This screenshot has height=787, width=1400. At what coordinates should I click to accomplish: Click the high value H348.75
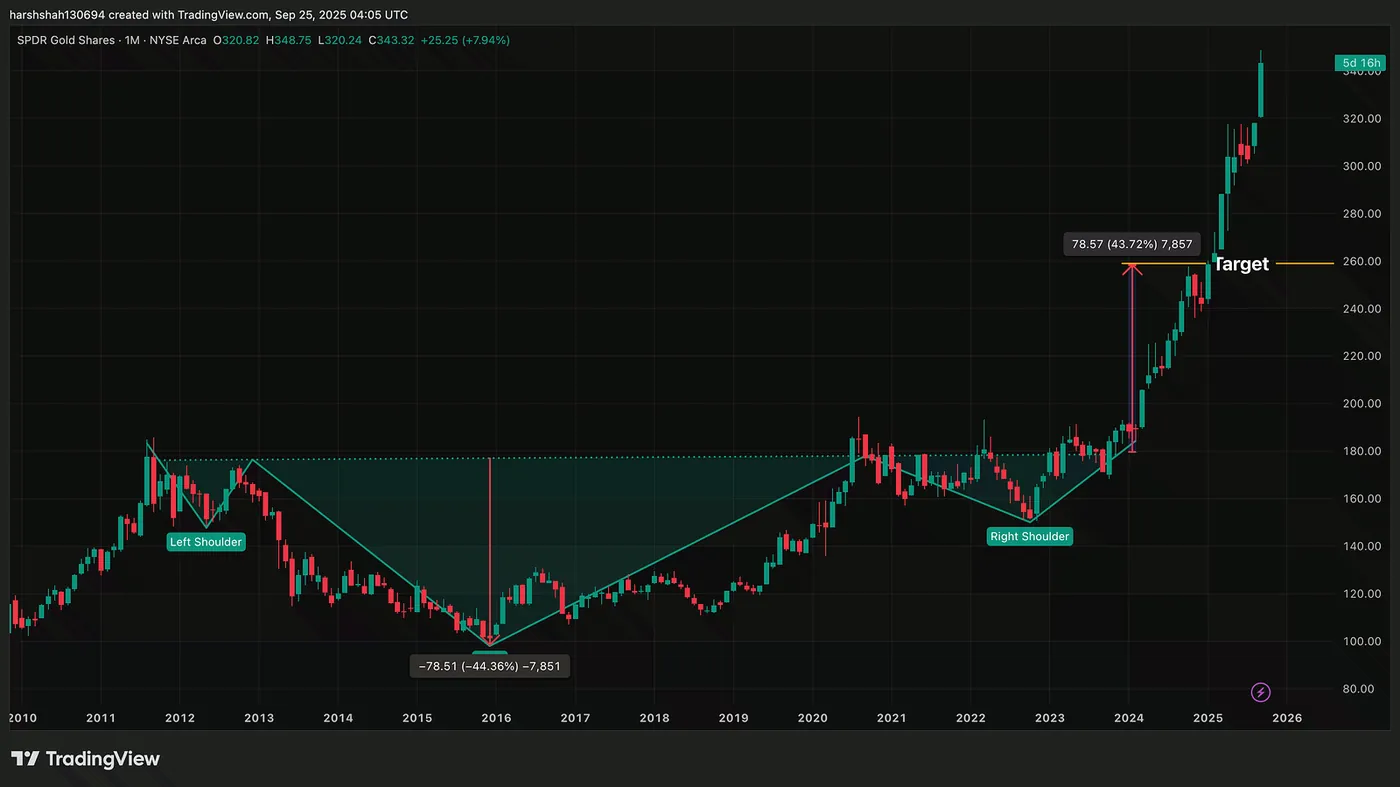291,40
